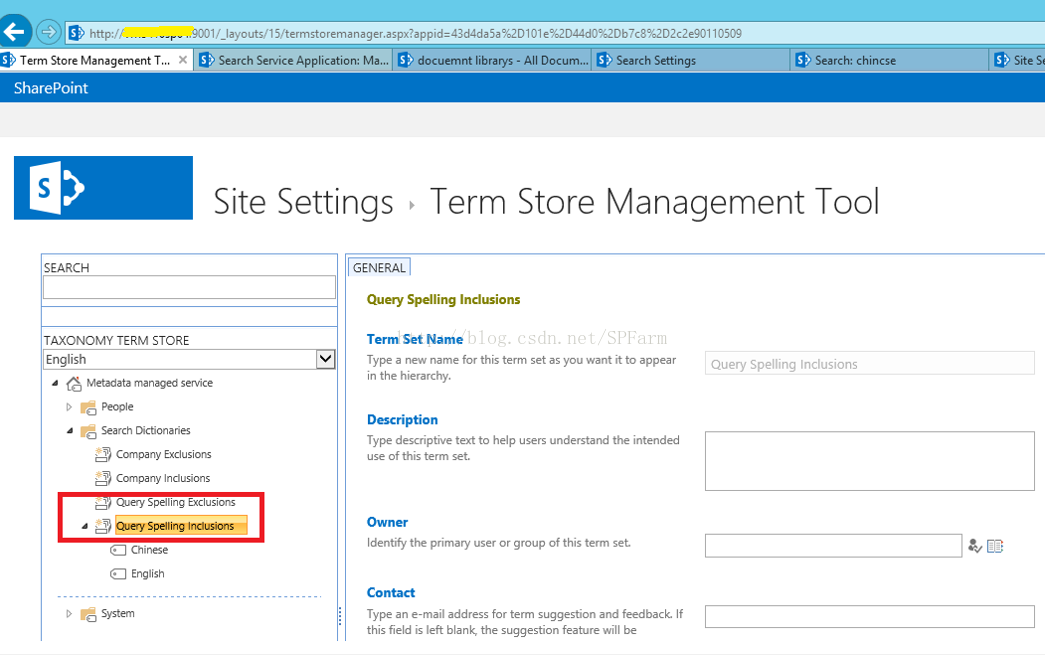Select the English term under Query Spelling Inclusions

[147, 574]
